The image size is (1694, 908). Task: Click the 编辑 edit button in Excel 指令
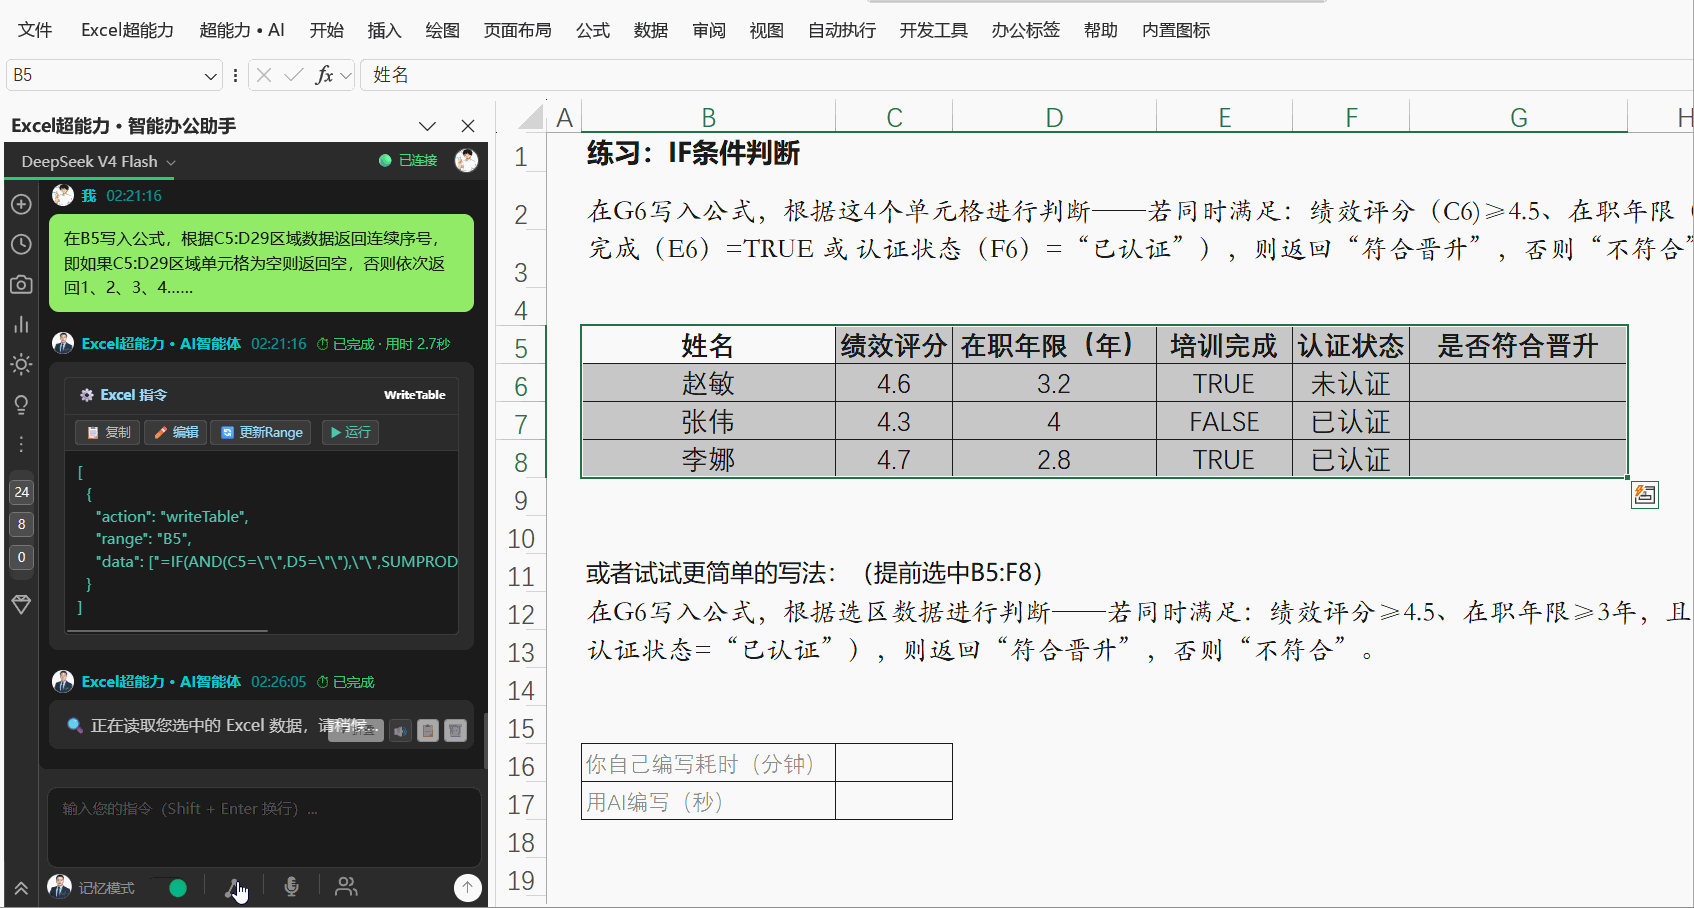click(176, 432)
